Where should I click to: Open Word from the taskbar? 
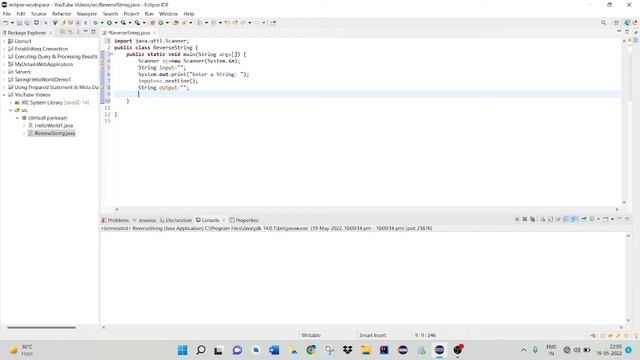[274, 350]
